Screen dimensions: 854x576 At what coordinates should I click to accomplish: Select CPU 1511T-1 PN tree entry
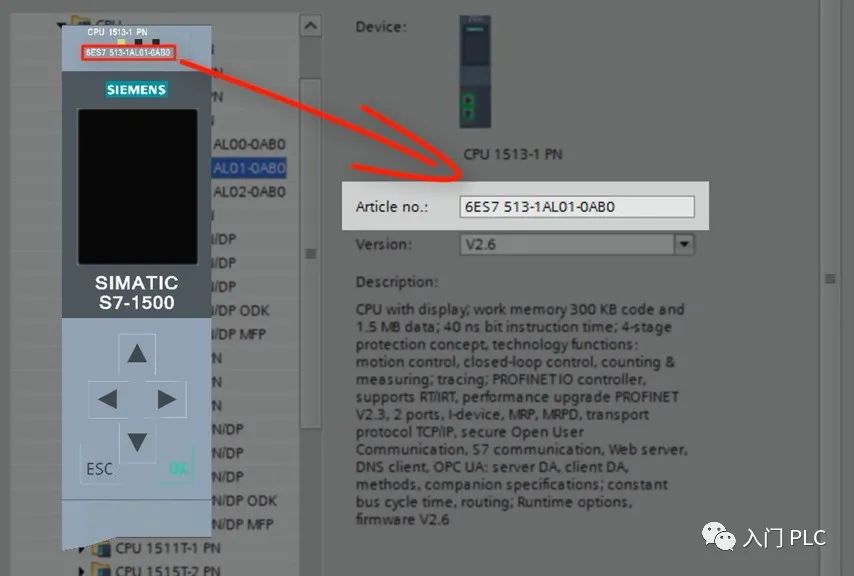(168, 548)
